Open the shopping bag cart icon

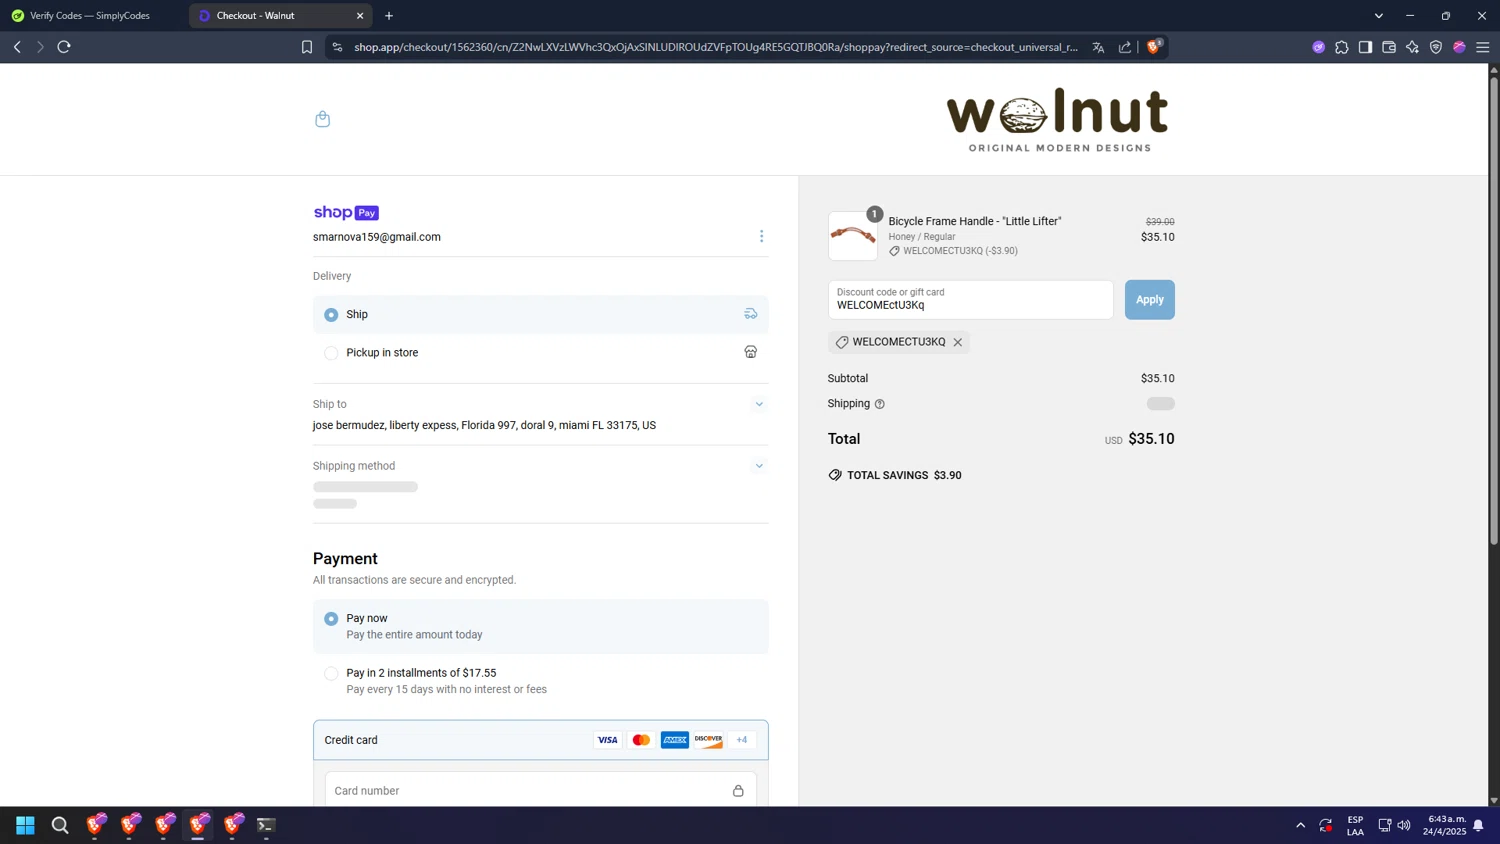322,119
